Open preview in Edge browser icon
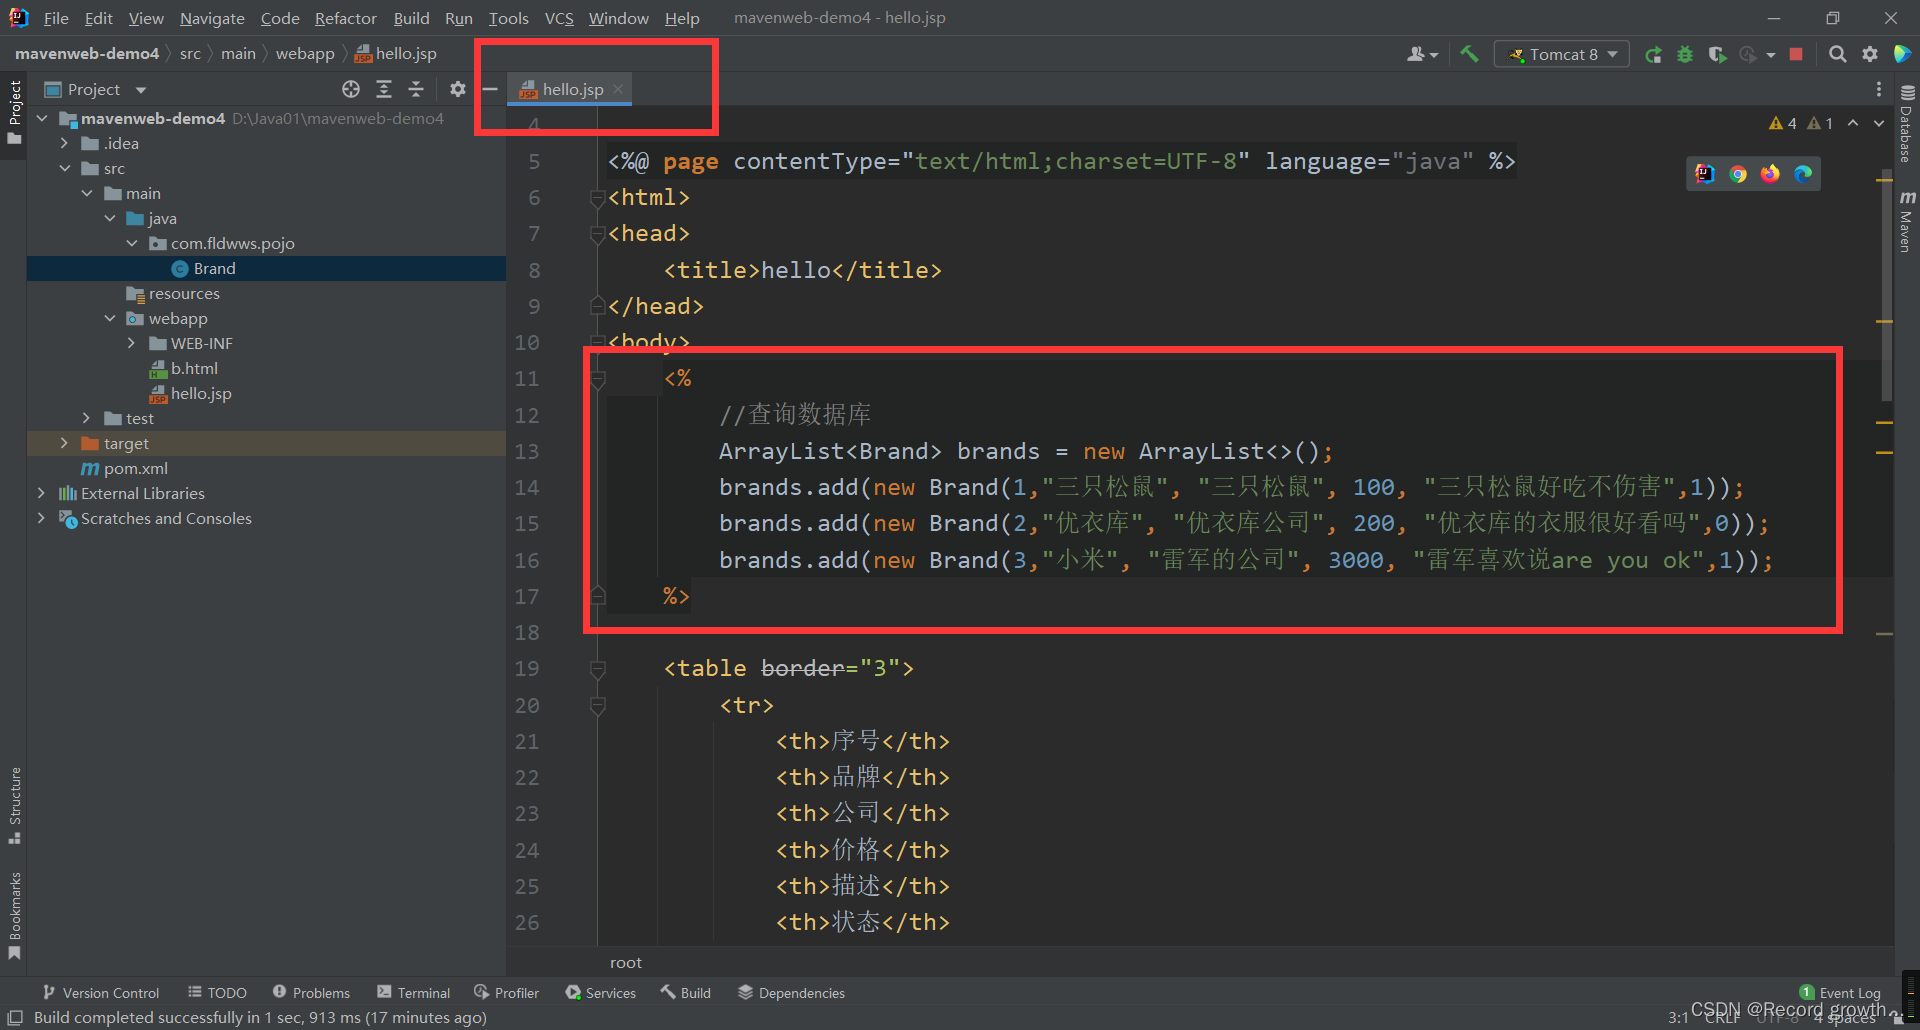 1803,174
